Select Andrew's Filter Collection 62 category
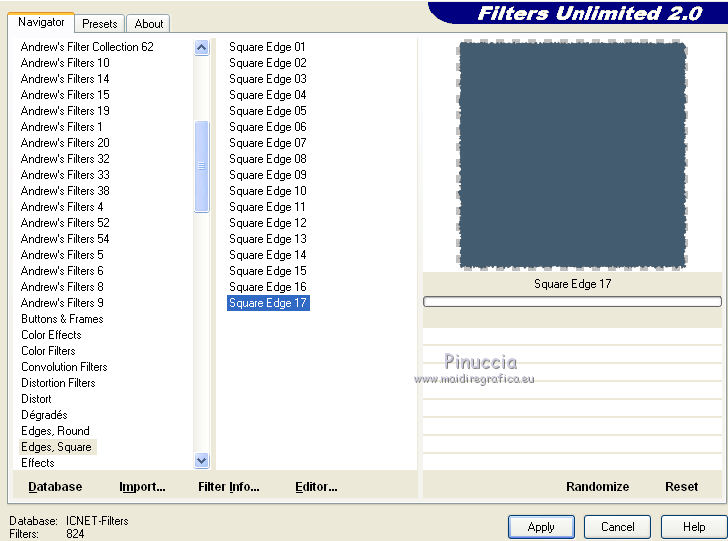Screen dimensions: 728x541 click(x=87, y=47)
